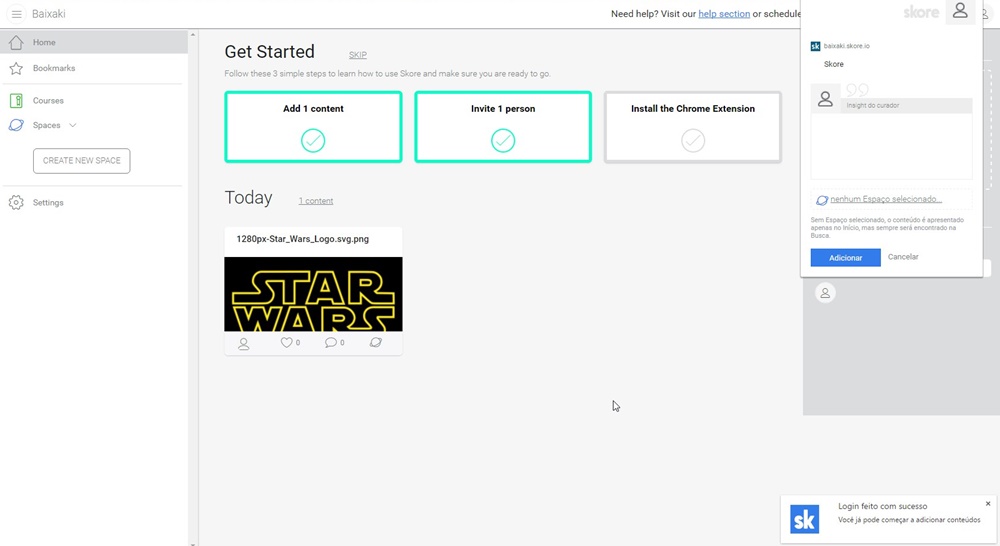This screenshot has height=546, width=1000.
Task: Click the planet space icon on the card
Action: (376, 342)
